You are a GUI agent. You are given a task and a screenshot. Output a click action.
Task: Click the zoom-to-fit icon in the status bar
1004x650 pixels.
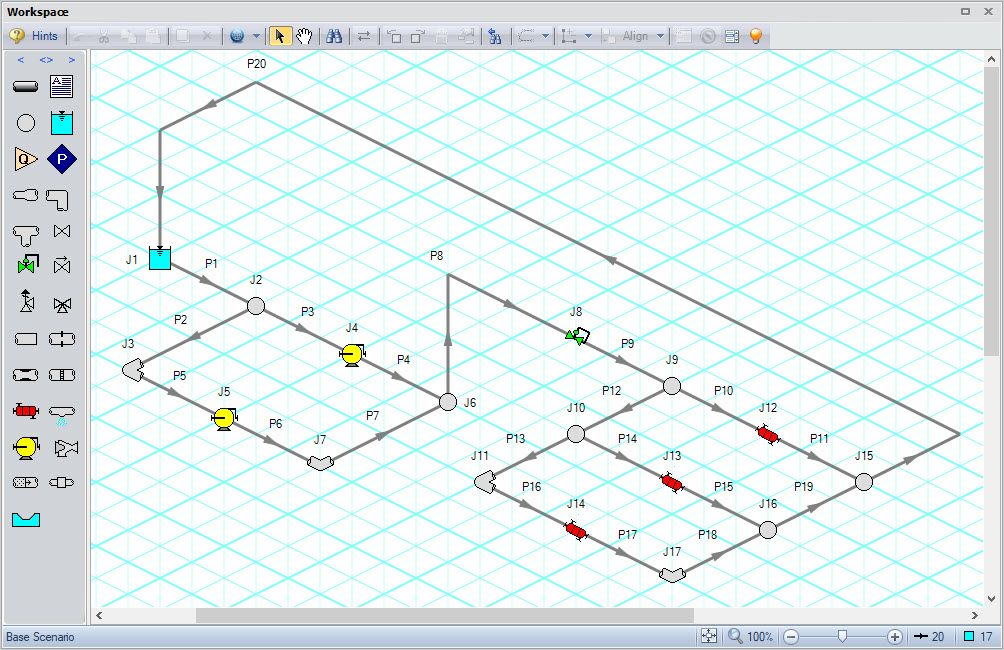click(708, 635)
